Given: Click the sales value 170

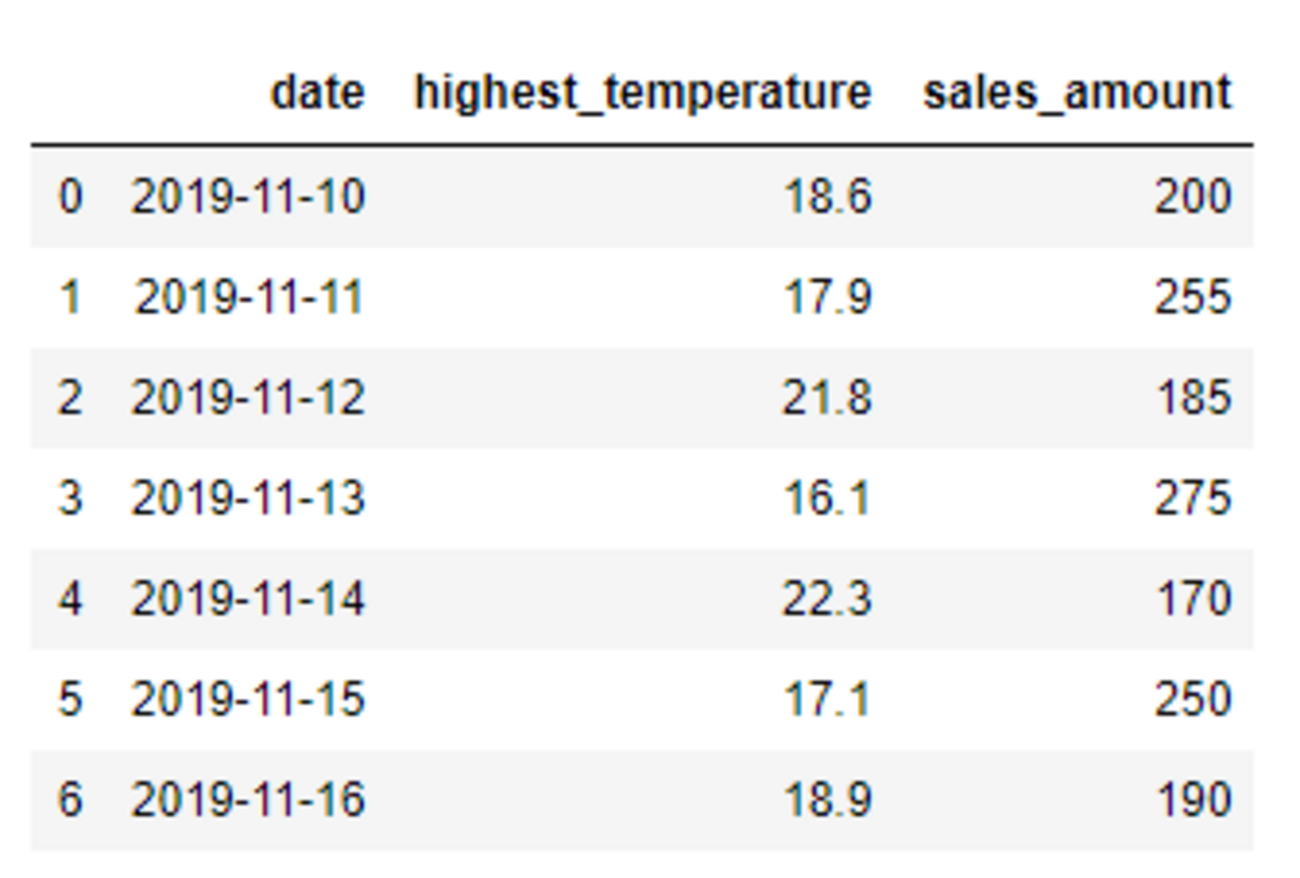Looking at the screenshot, I should [1192, 599].
